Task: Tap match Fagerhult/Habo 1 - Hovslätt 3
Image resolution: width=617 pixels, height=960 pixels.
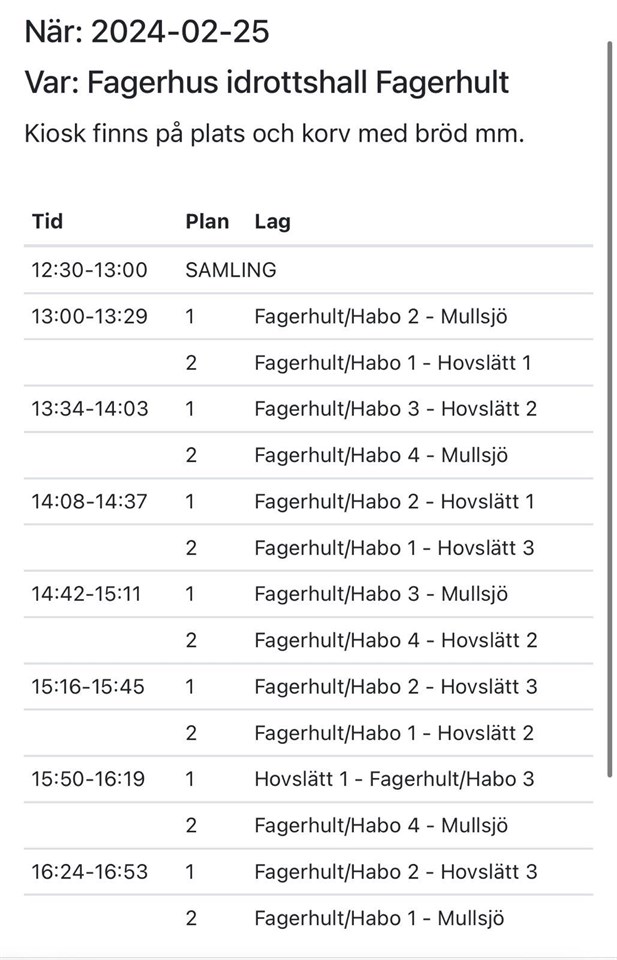Action: (394, 547)
